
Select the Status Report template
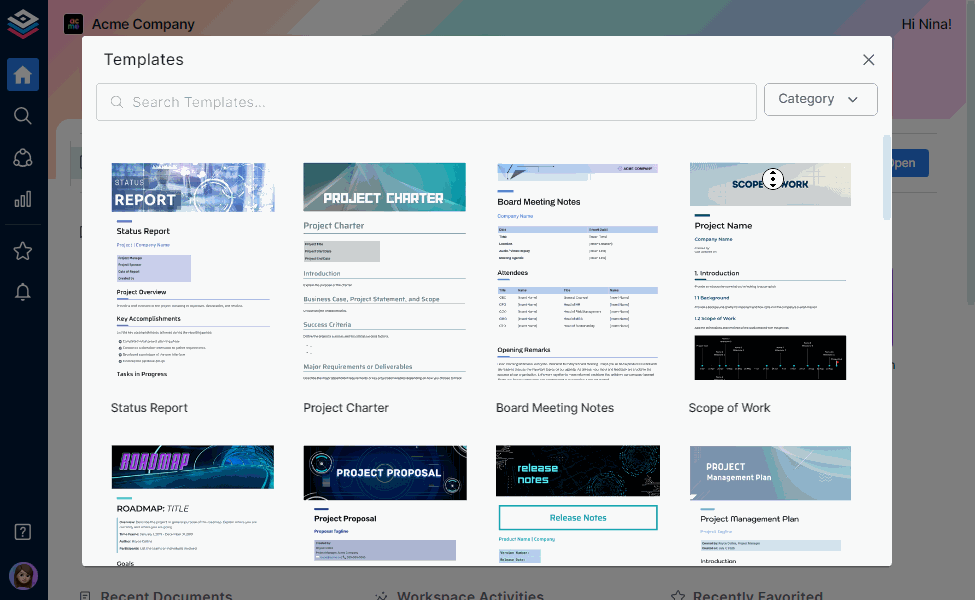192,280
